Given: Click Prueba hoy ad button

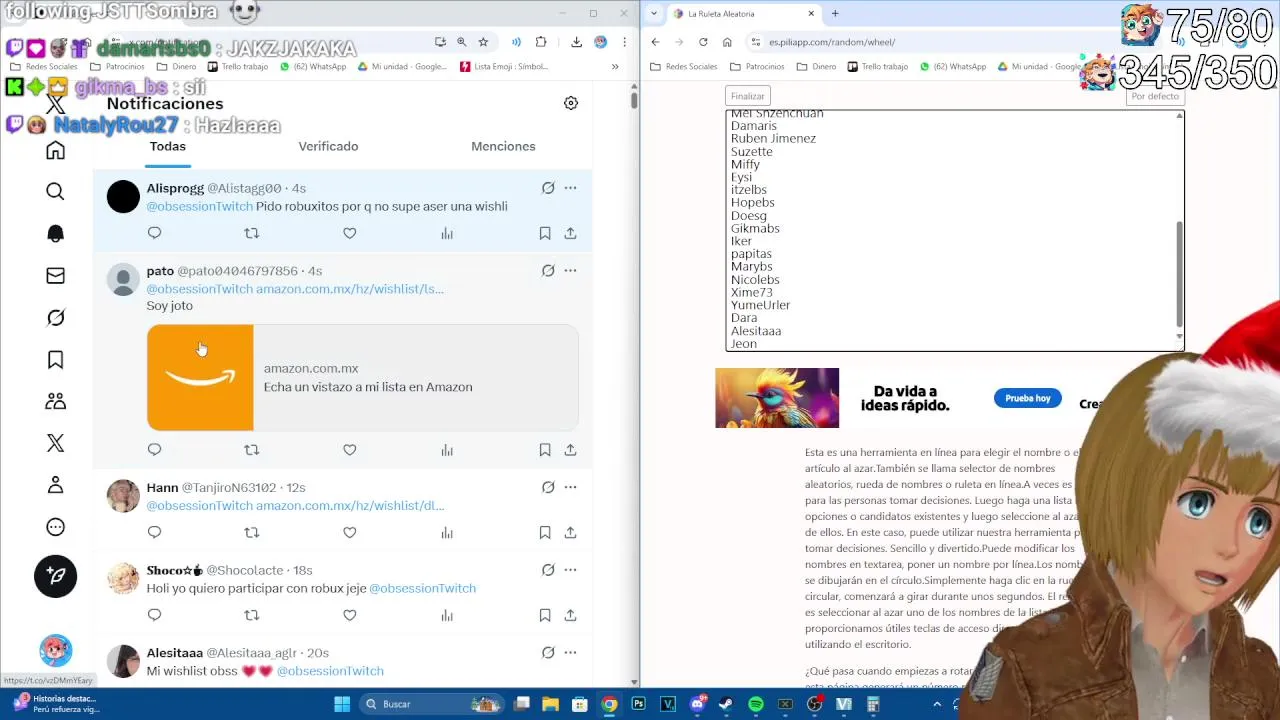Looking at the screenshot, I should [1027, 398].
